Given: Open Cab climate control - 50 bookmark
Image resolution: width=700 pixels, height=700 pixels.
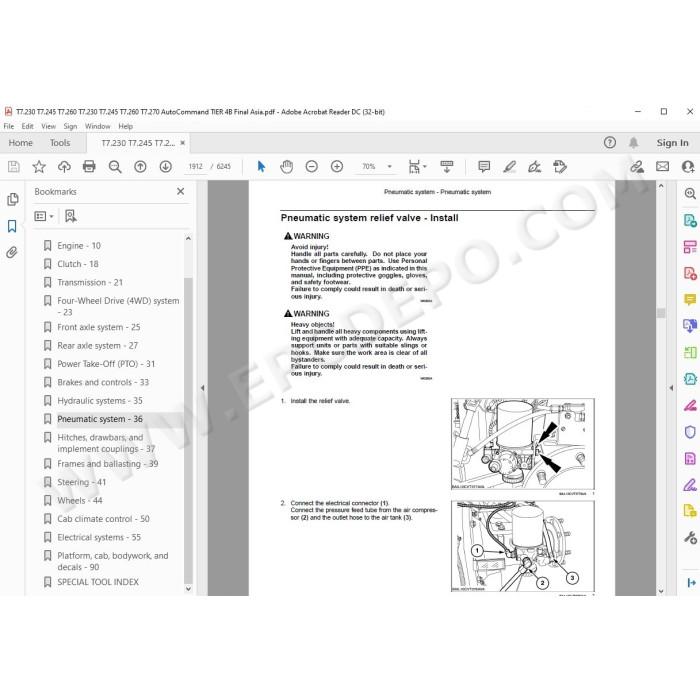Looking at the screenshot, I should 103,519.
